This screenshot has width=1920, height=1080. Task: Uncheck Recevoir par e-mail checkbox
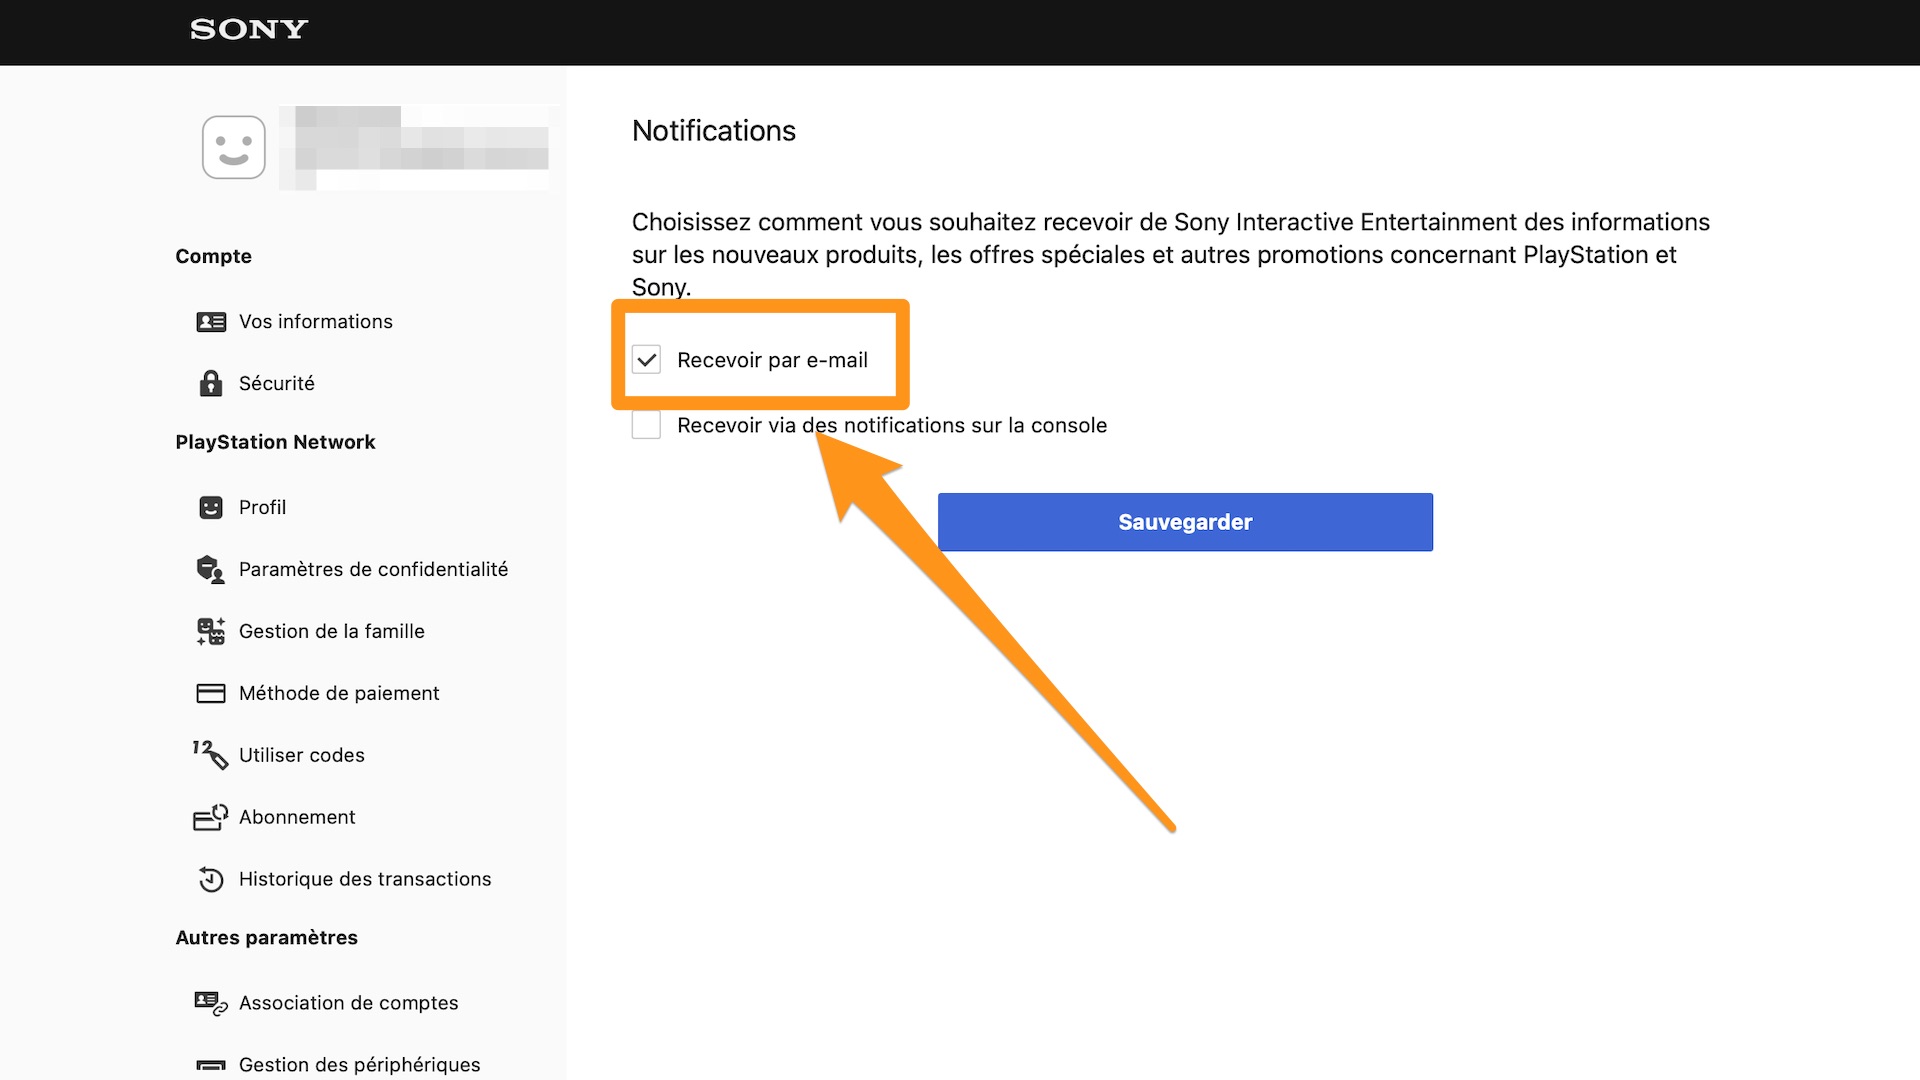[646, 360]
